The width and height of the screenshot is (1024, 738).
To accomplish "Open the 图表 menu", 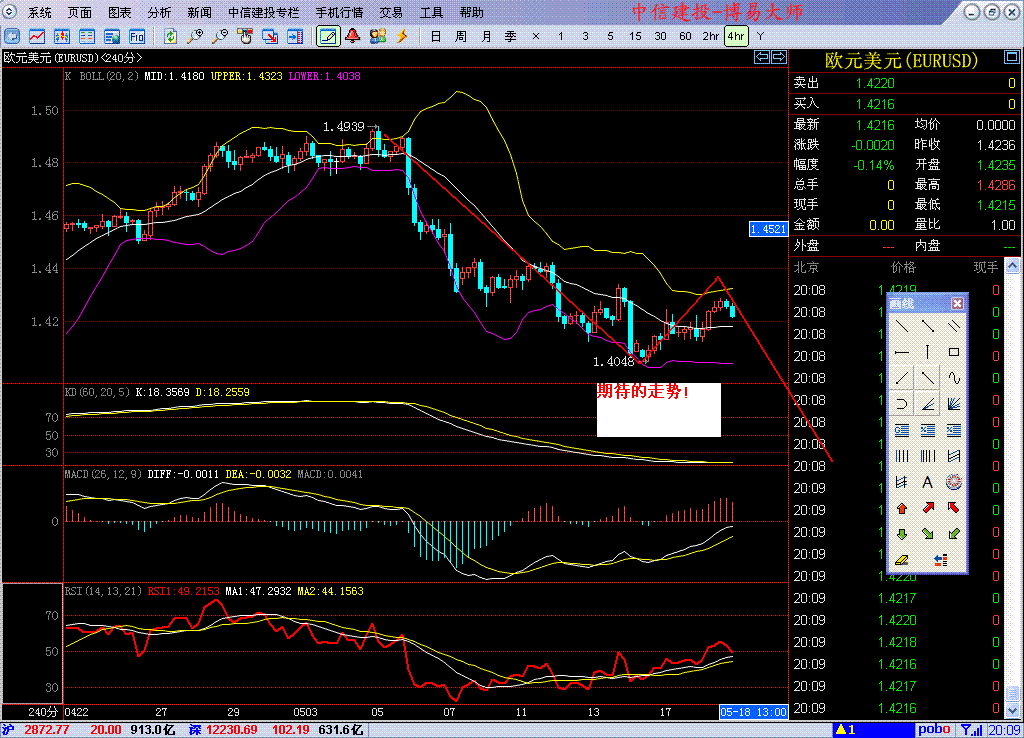I will pos(120,12).
